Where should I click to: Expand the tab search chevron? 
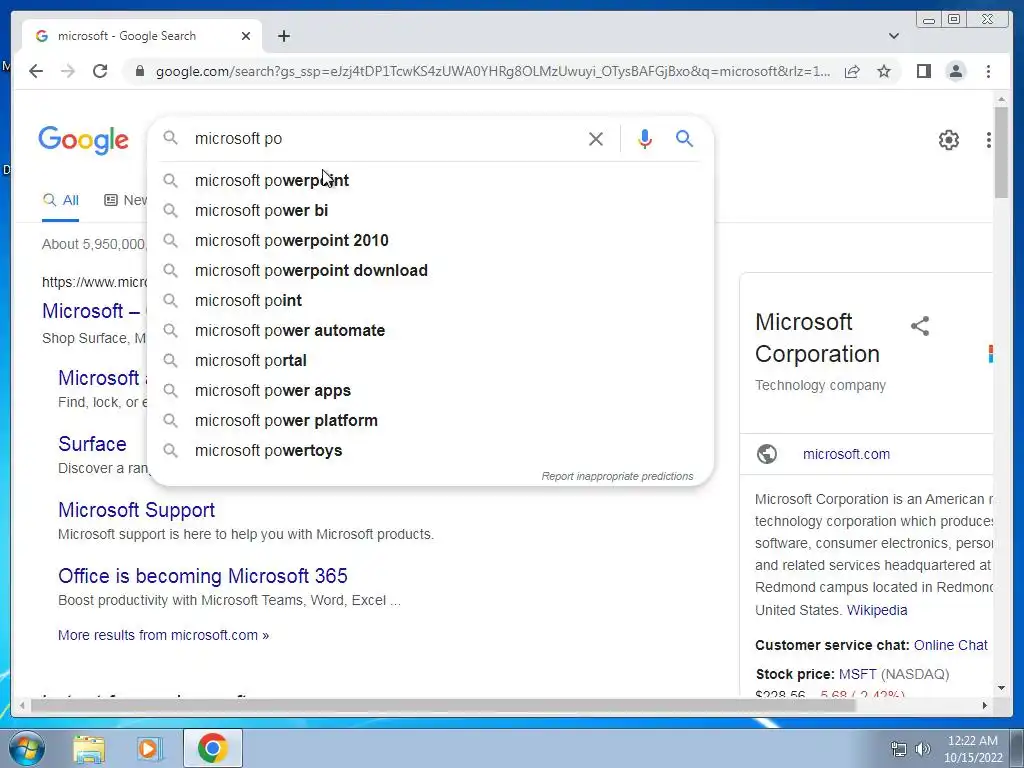pos(893,36)
